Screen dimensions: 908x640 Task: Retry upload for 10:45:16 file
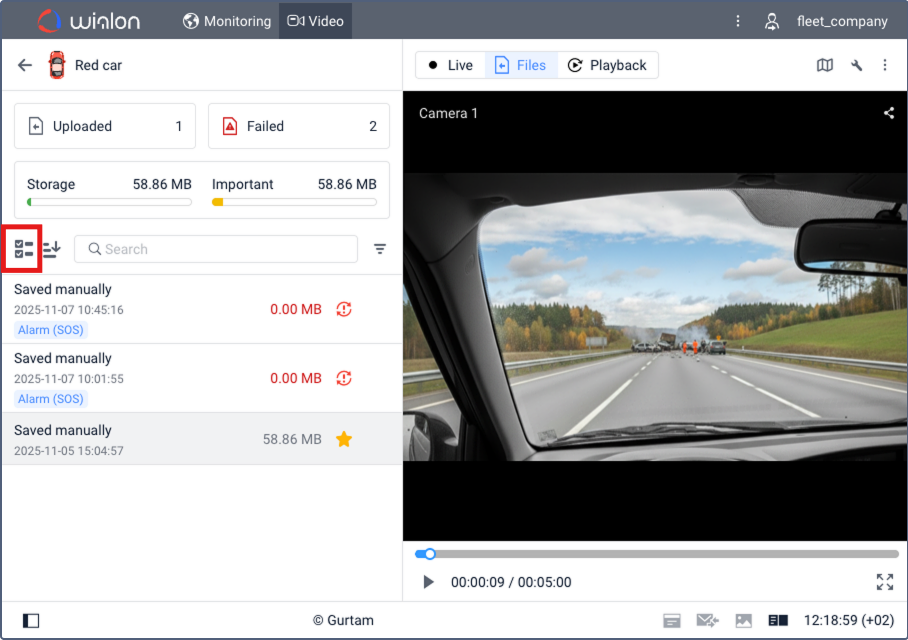344,309
